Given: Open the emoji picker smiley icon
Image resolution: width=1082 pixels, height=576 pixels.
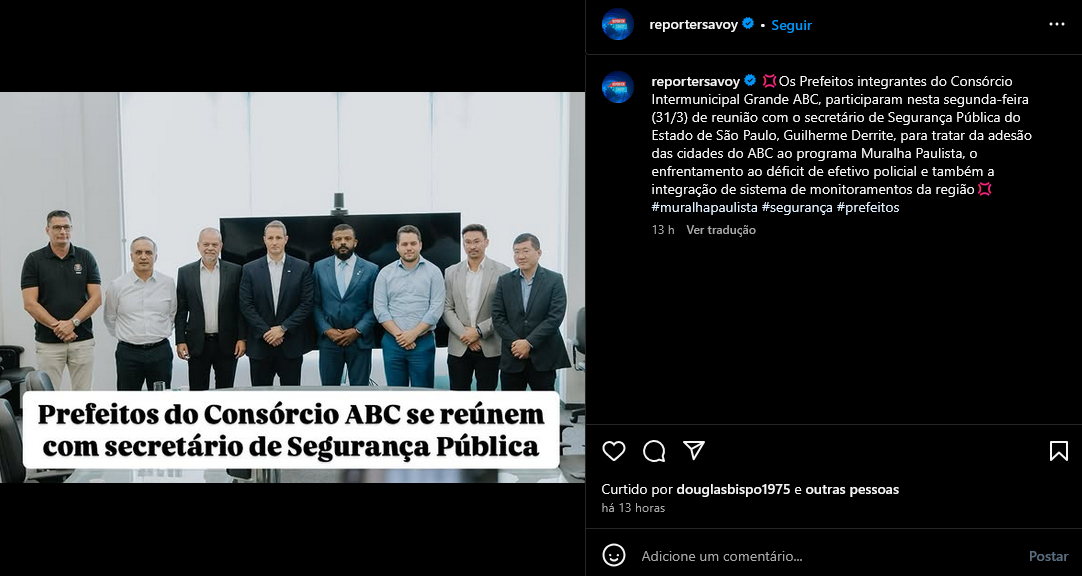Looking at the screenshot, I should [x=613, y=555].
